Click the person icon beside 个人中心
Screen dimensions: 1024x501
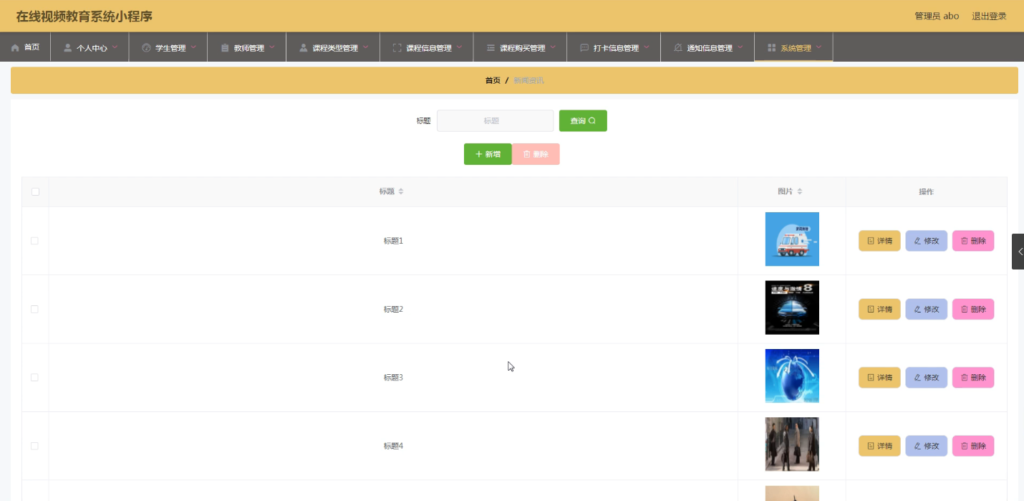67,48
